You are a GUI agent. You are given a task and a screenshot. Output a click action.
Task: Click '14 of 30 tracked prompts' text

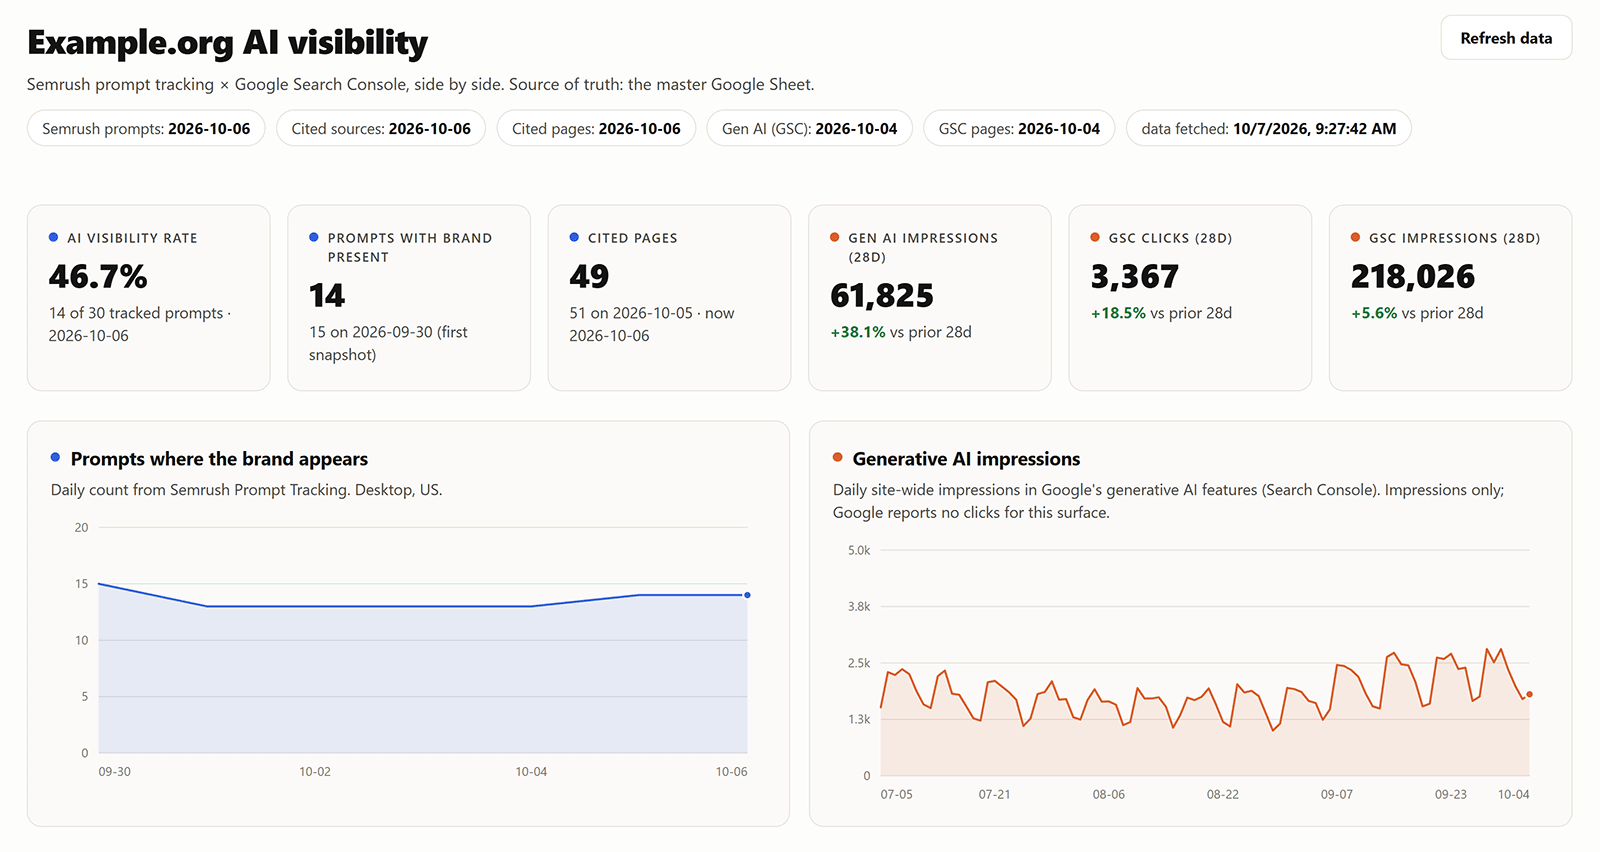[136, 313]
